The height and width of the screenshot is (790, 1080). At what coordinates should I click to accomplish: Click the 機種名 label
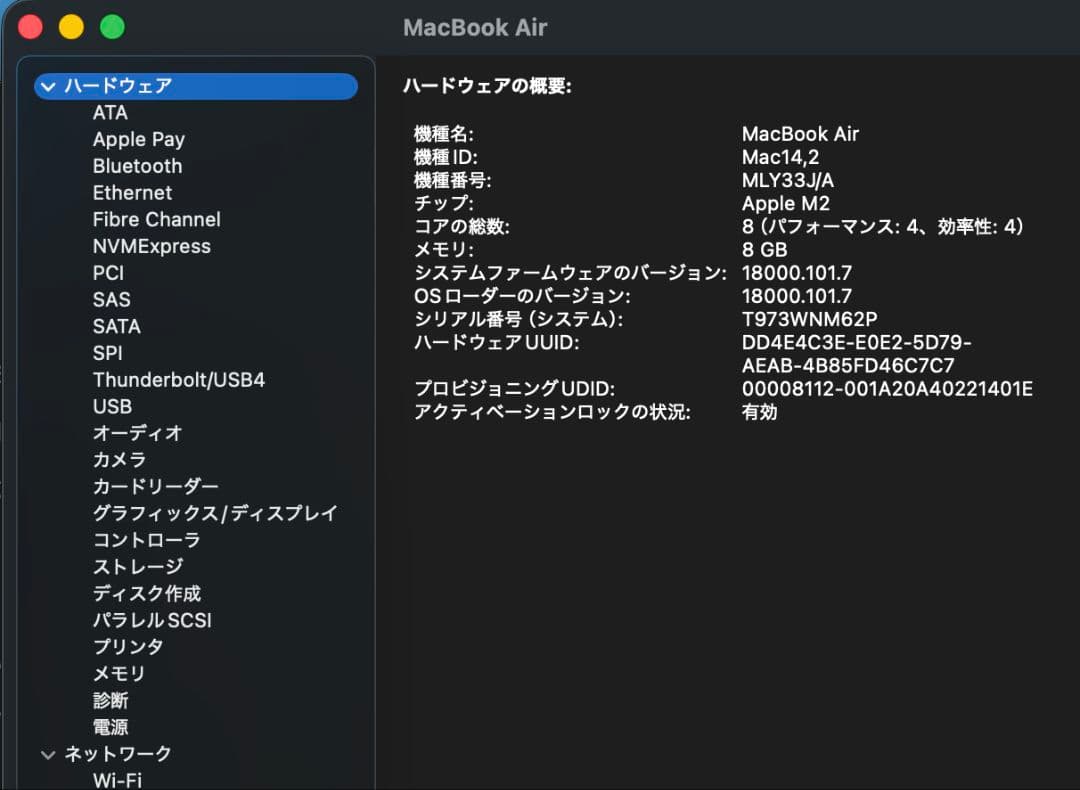click(444, 134)
